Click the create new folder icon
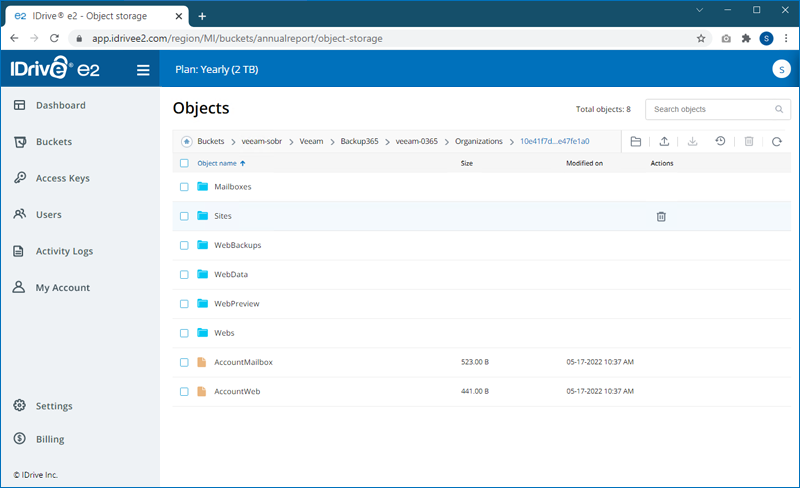The width and height of the screenshot is (800, 488). 636,141
